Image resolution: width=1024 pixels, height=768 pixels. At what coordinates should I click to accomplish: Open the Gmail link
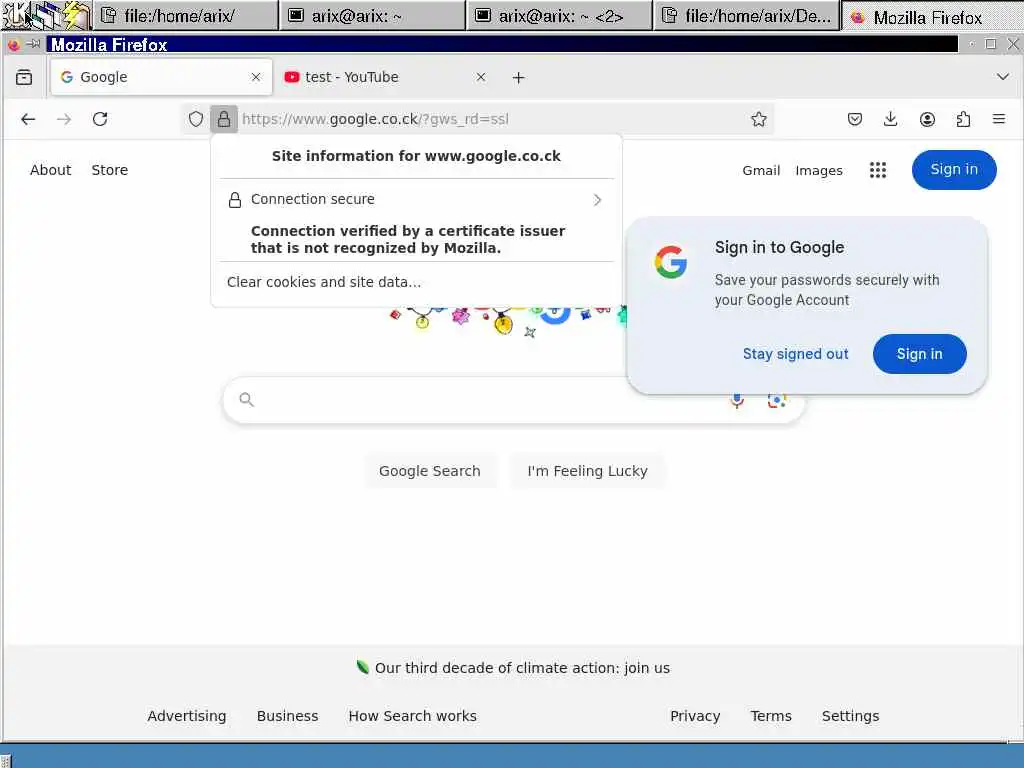(761, 170)
